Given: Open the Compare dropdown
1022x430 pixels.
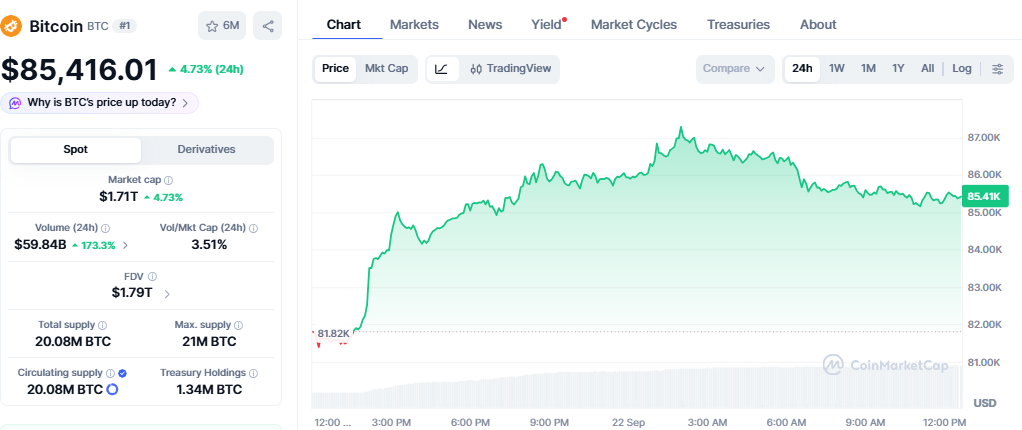Looking at the screenshot, I should (x=735, y=69).
